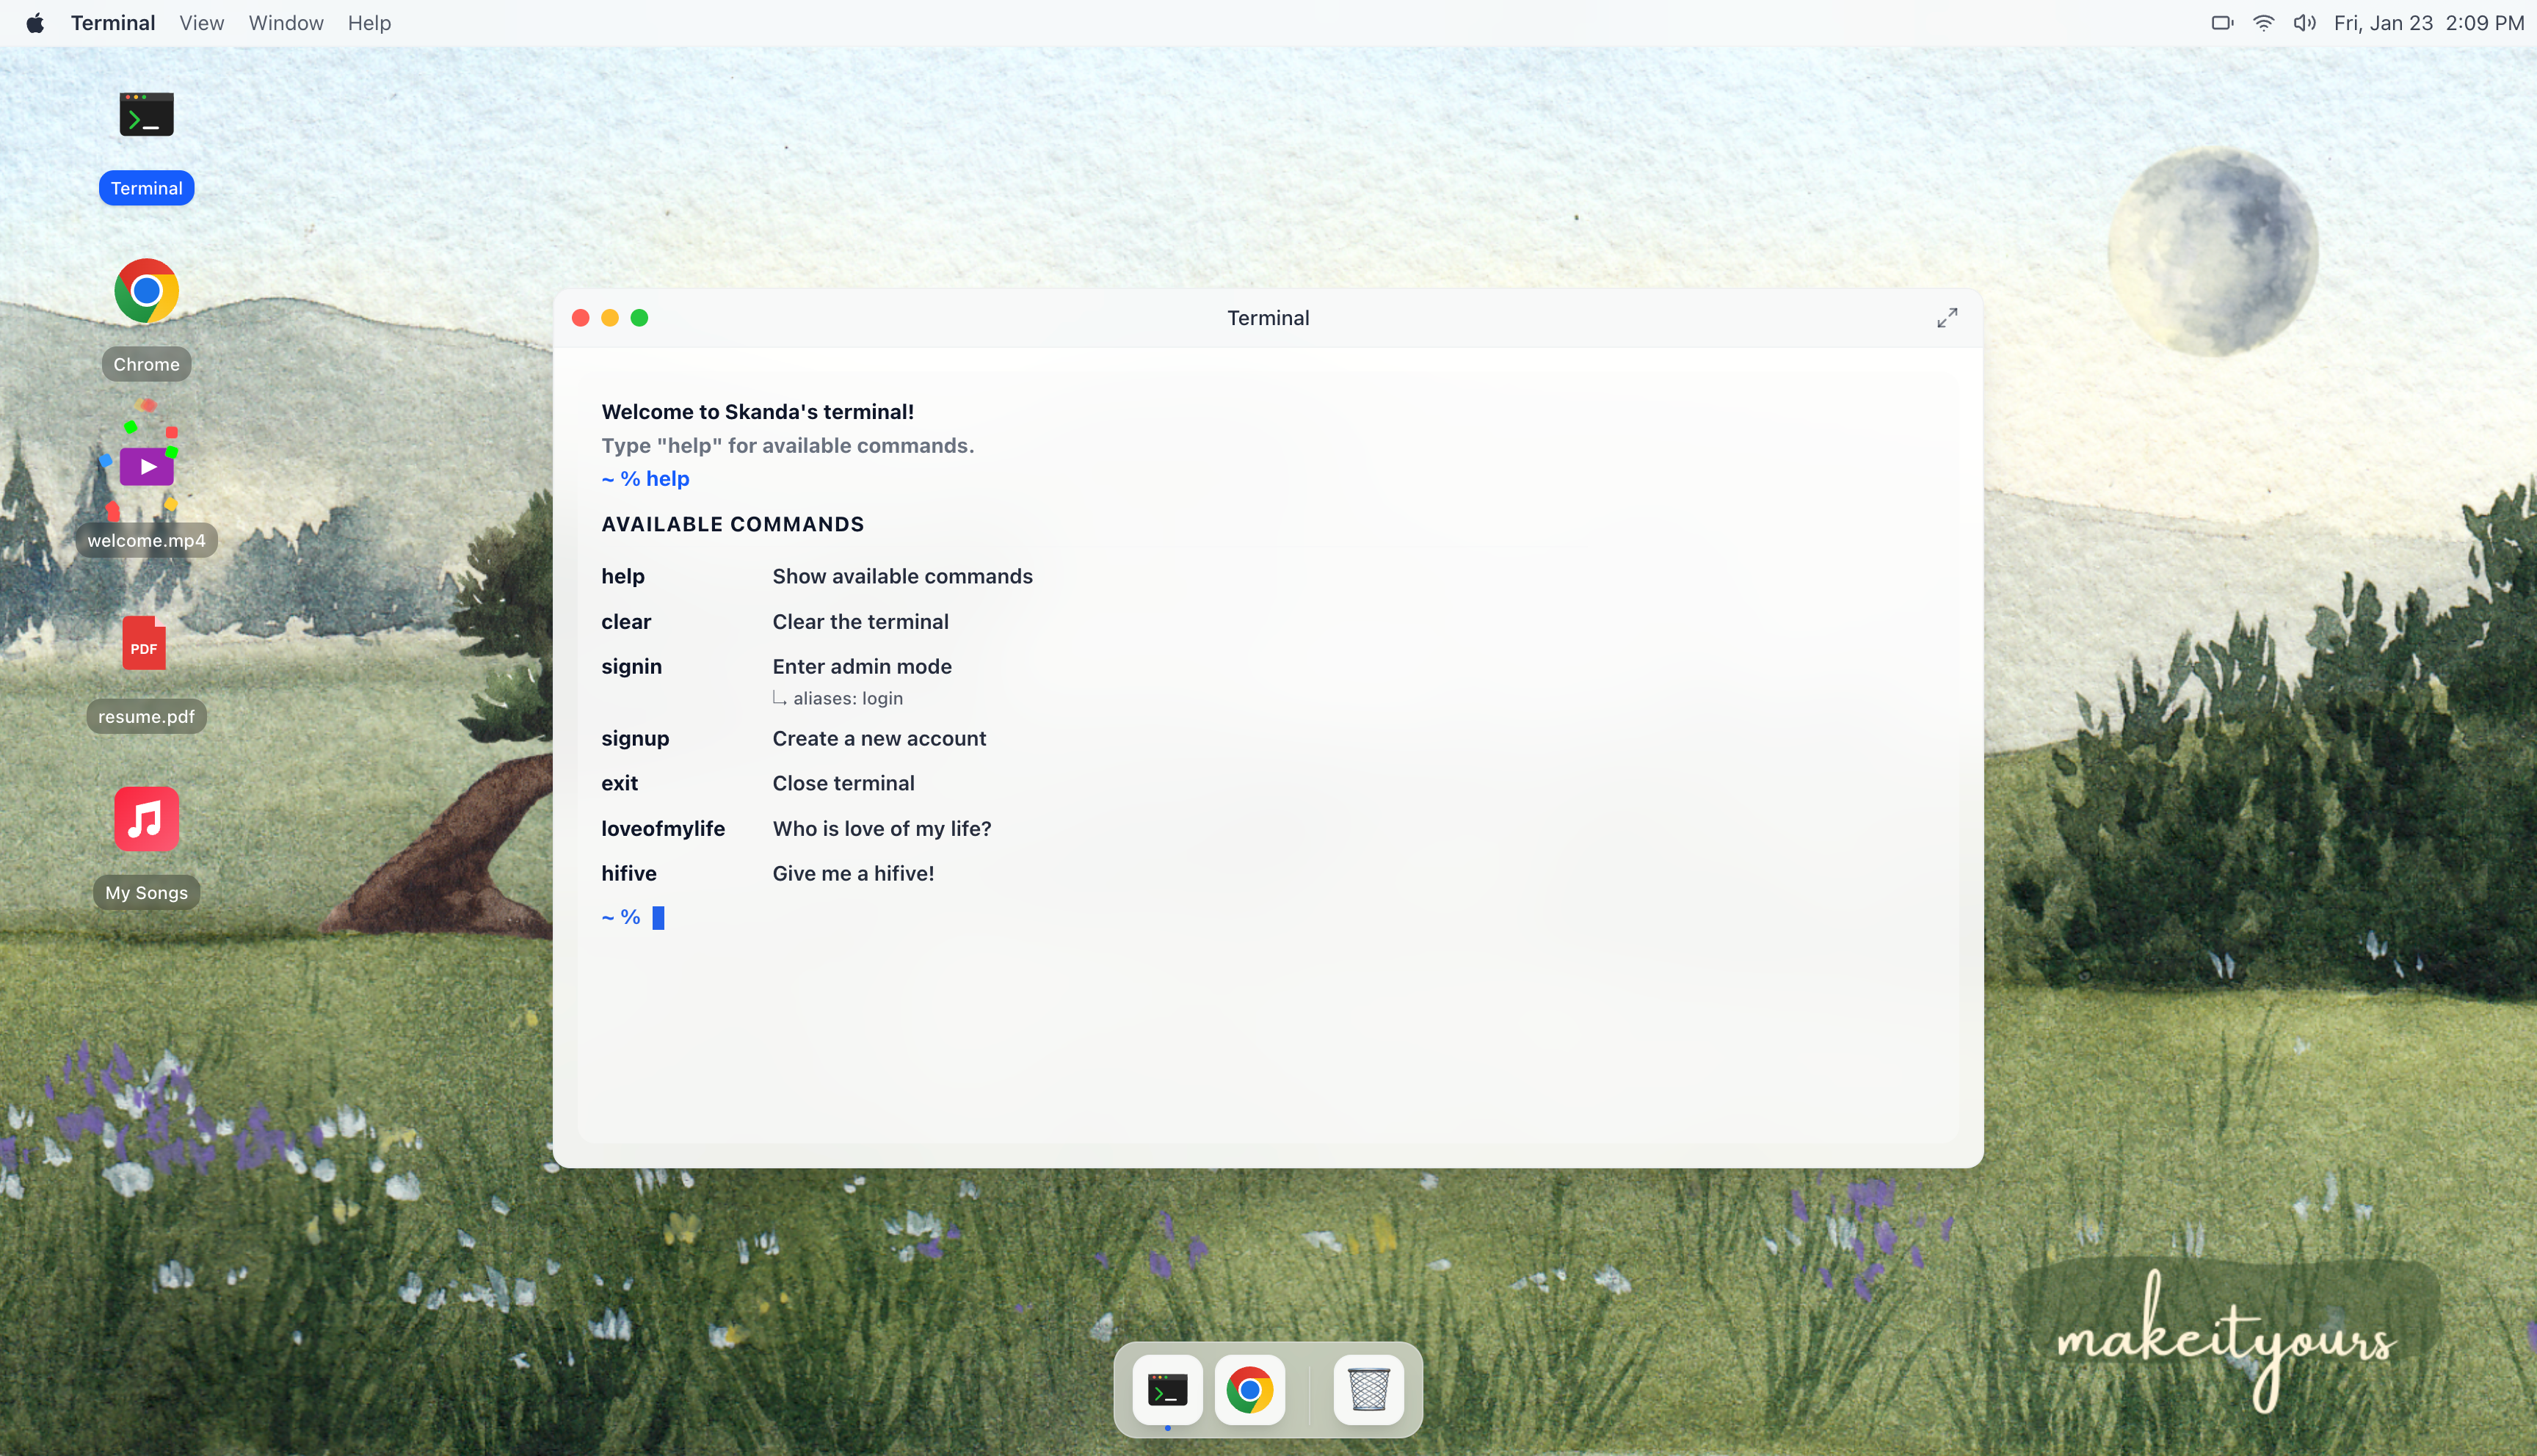This screenshot has height=1456, width=2537.
Task: Click the Terminal icon in dock
Action: click(x=1167, y=1390)
